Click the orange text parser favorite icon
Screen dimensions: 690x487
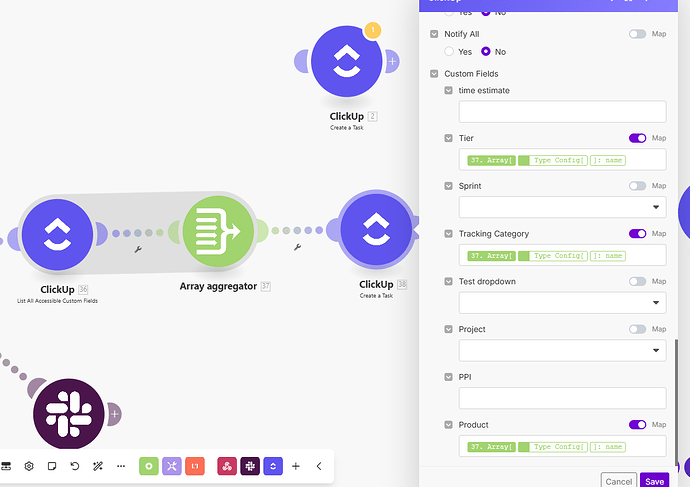195,466
